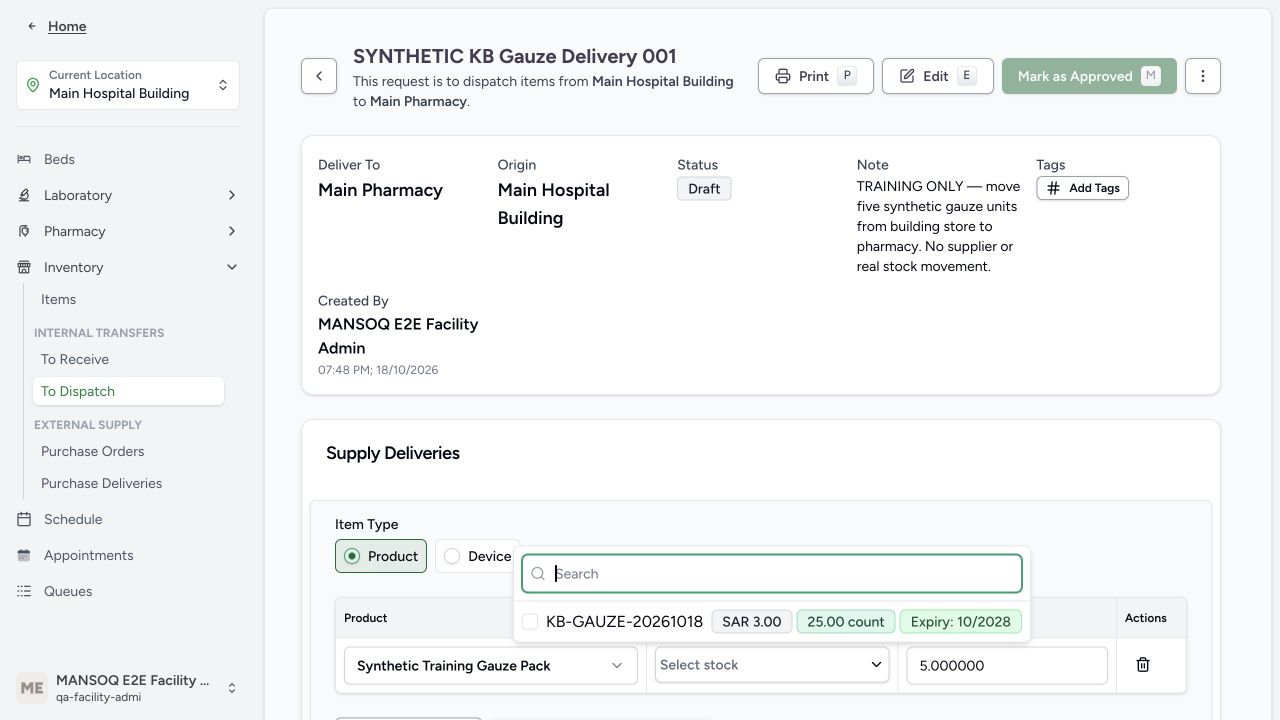The image size is (1280, 720).
Task: Click the Beds bed icon
Action: pyautogui.click(x=24, y=159)
